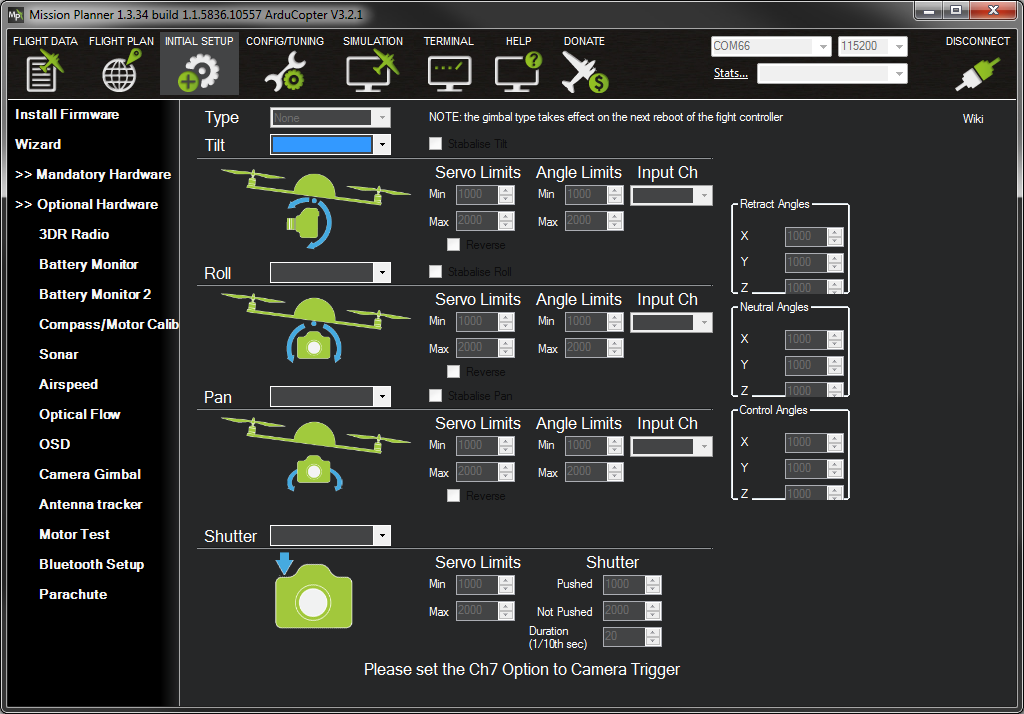The width and height of the screenshot is (1024, 714).
Task: Click the Tilt Servo Limits Min field
Action: tap(485, 195)
